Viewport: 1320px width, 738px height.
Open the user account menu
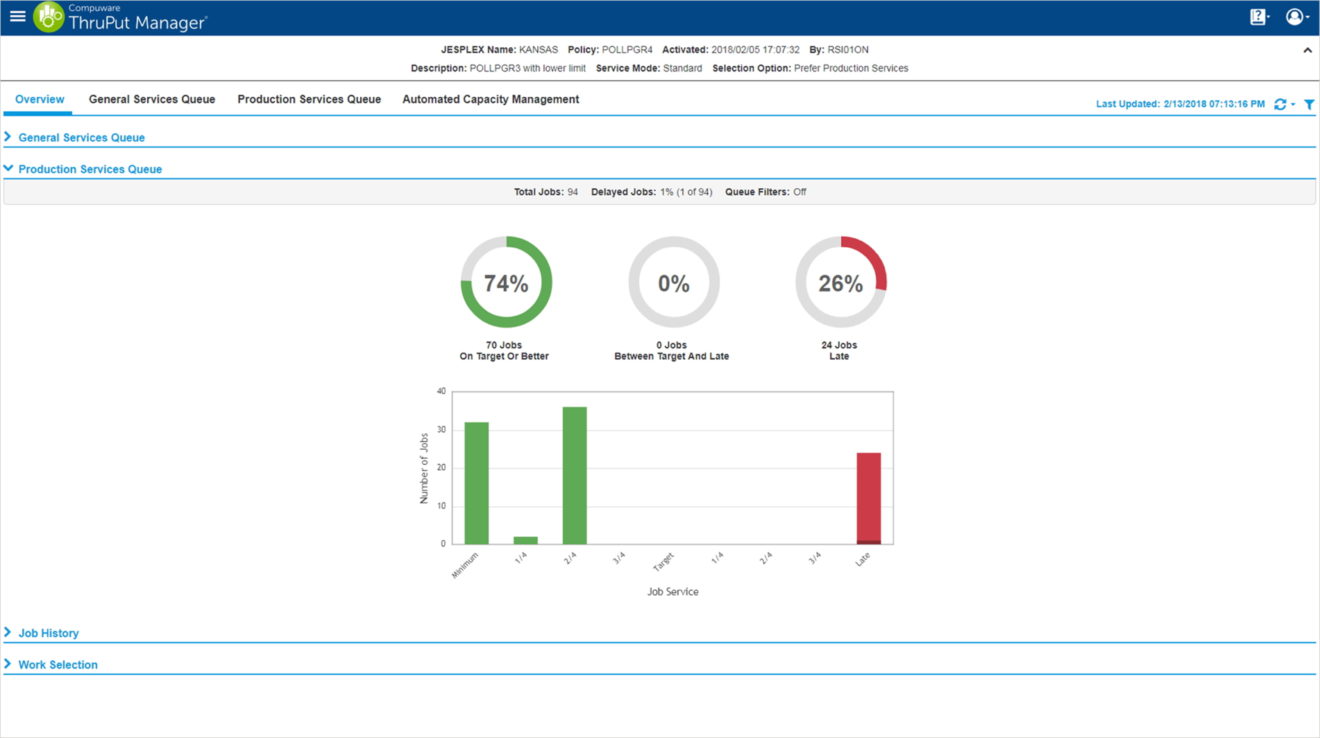point(1297,17)
